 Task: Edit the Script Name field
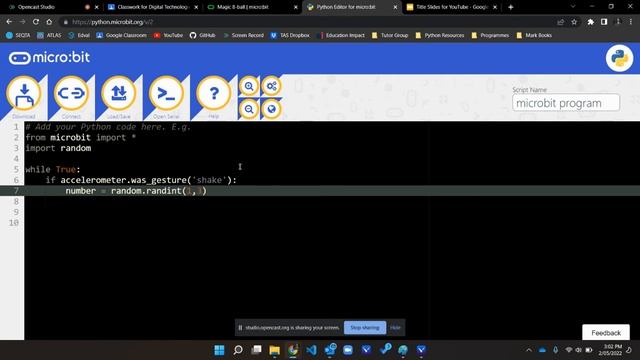(x=566, y=103)
